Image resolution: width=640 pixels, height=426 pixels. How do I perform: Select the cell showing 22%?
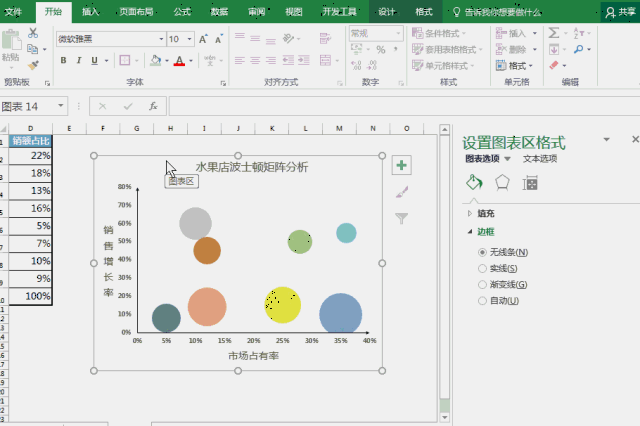pyautogui.click(x=30, y=155)
